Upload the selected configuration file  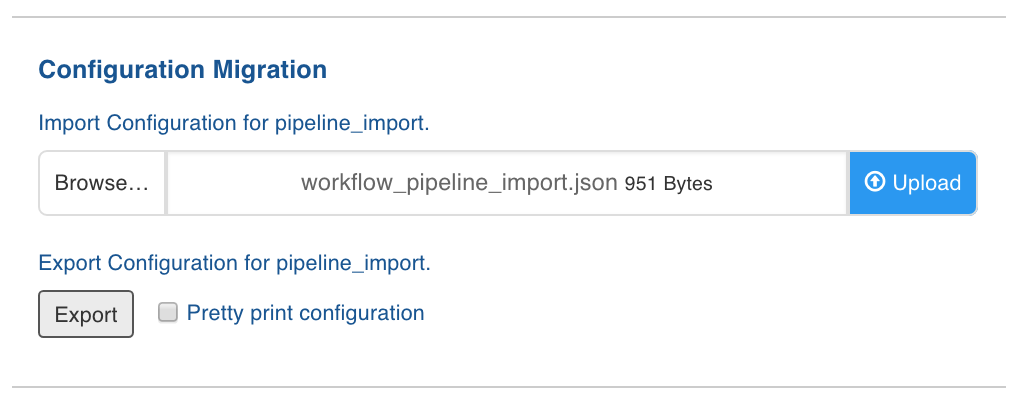(912, 183)
